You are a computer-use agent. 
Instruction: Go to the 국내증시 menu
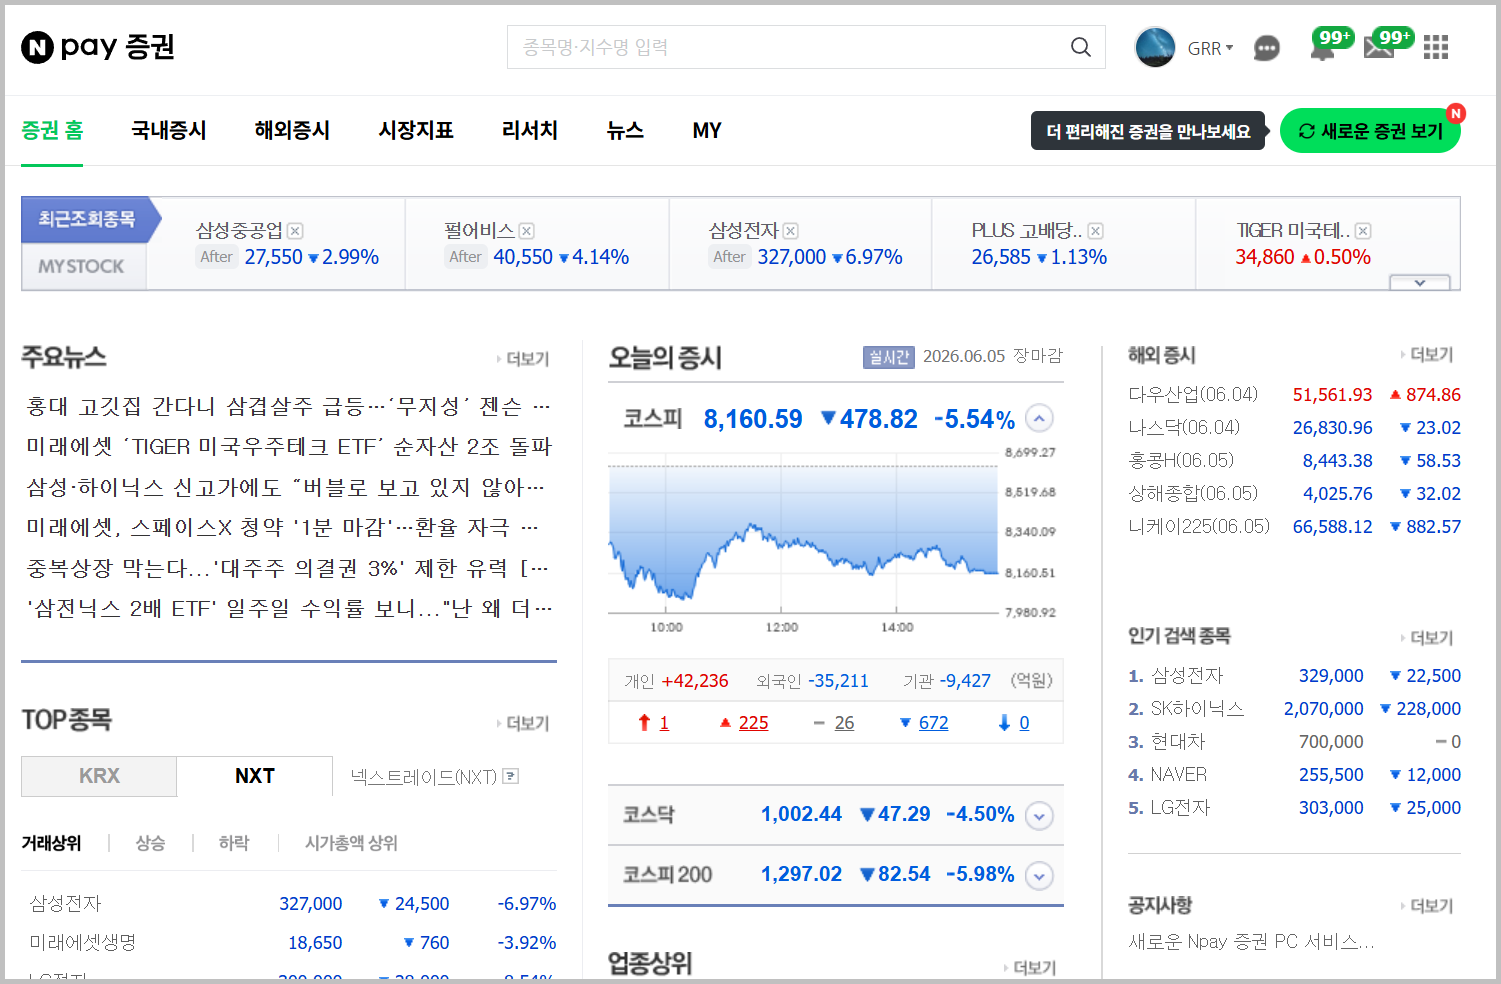click(169, 130)
